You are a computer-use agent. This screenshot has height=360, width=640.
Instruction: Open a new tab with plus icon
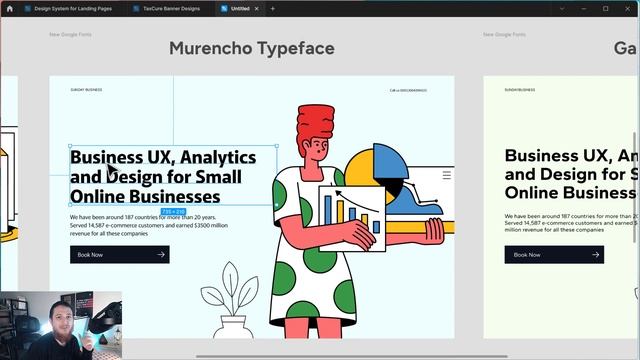tap(272, 8)
